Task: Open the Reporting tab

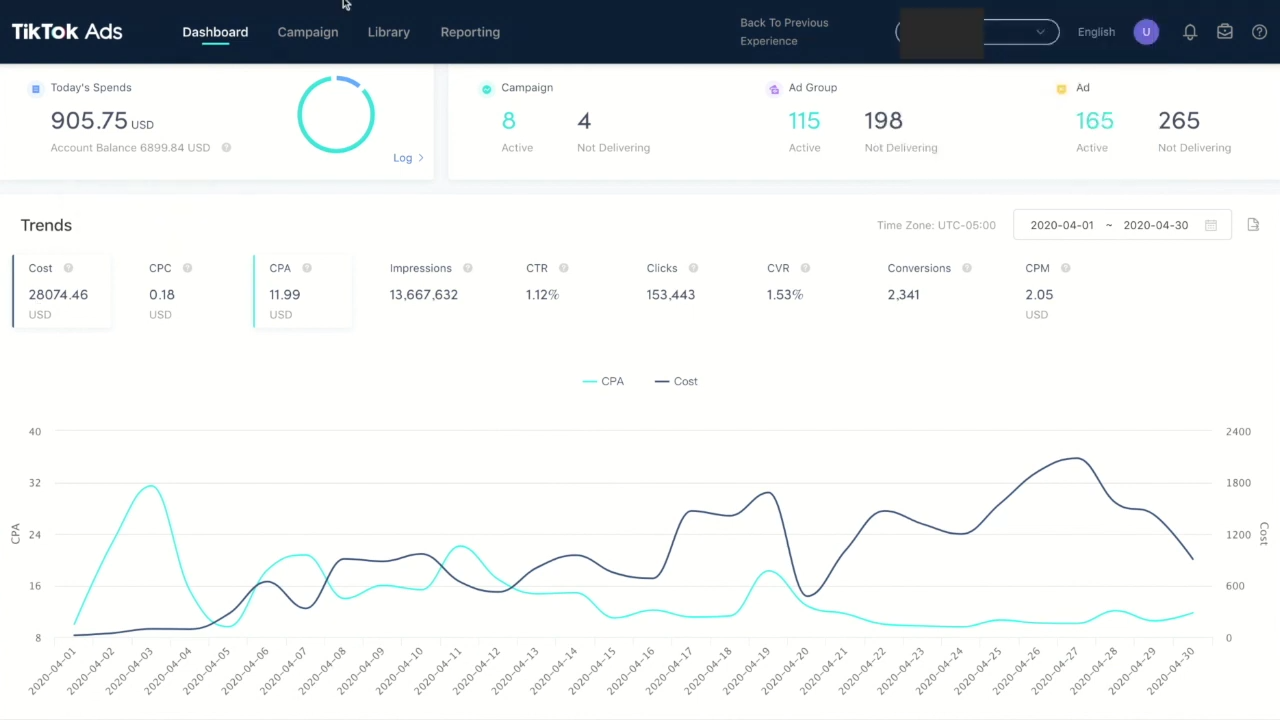Action: tap(470, 32)
